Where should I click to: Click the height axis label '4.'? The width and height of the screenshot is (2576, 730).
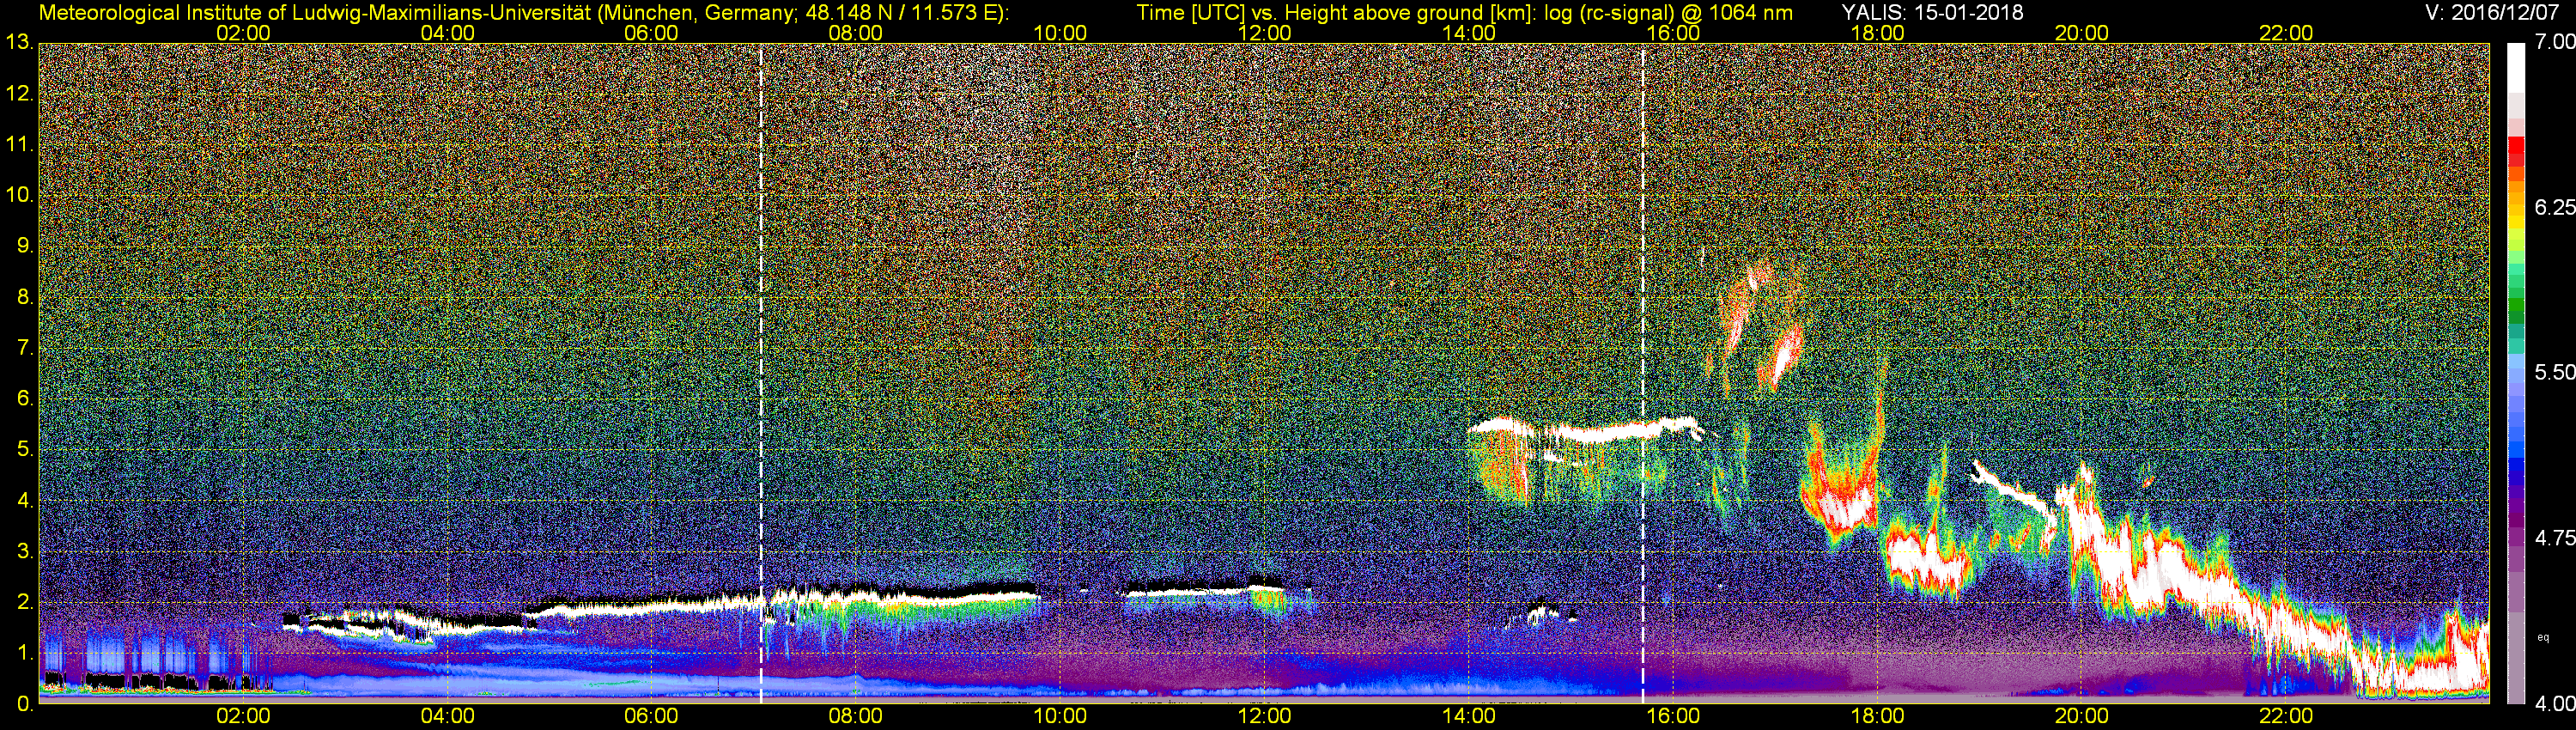25,501
